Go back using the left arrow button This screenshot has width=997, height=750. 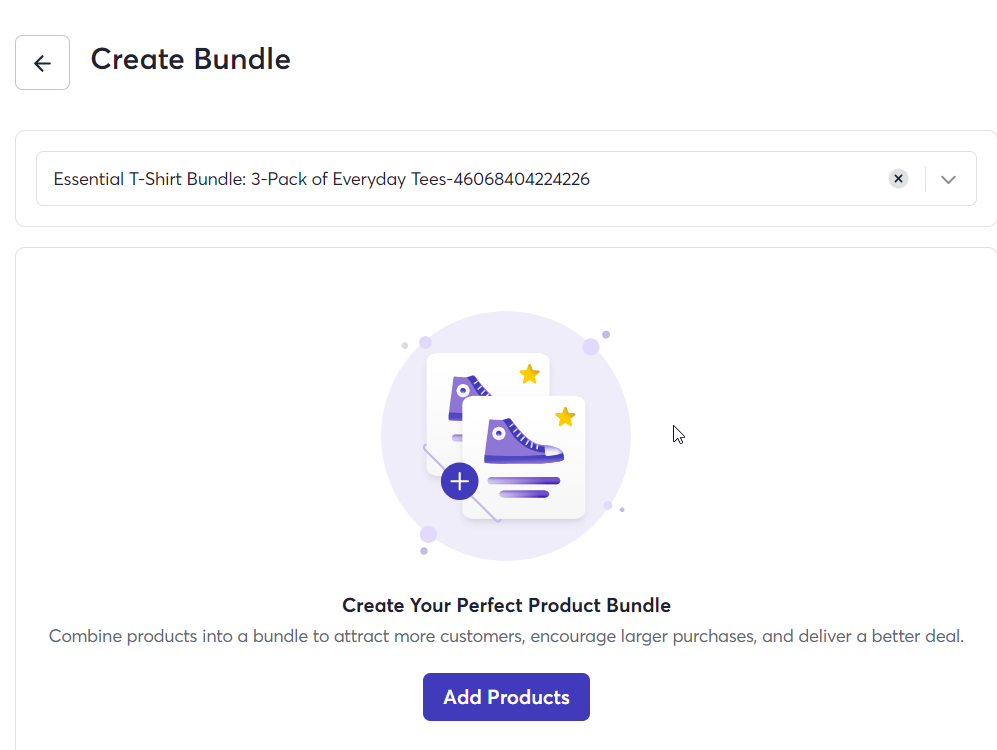(x=43, y=62)
